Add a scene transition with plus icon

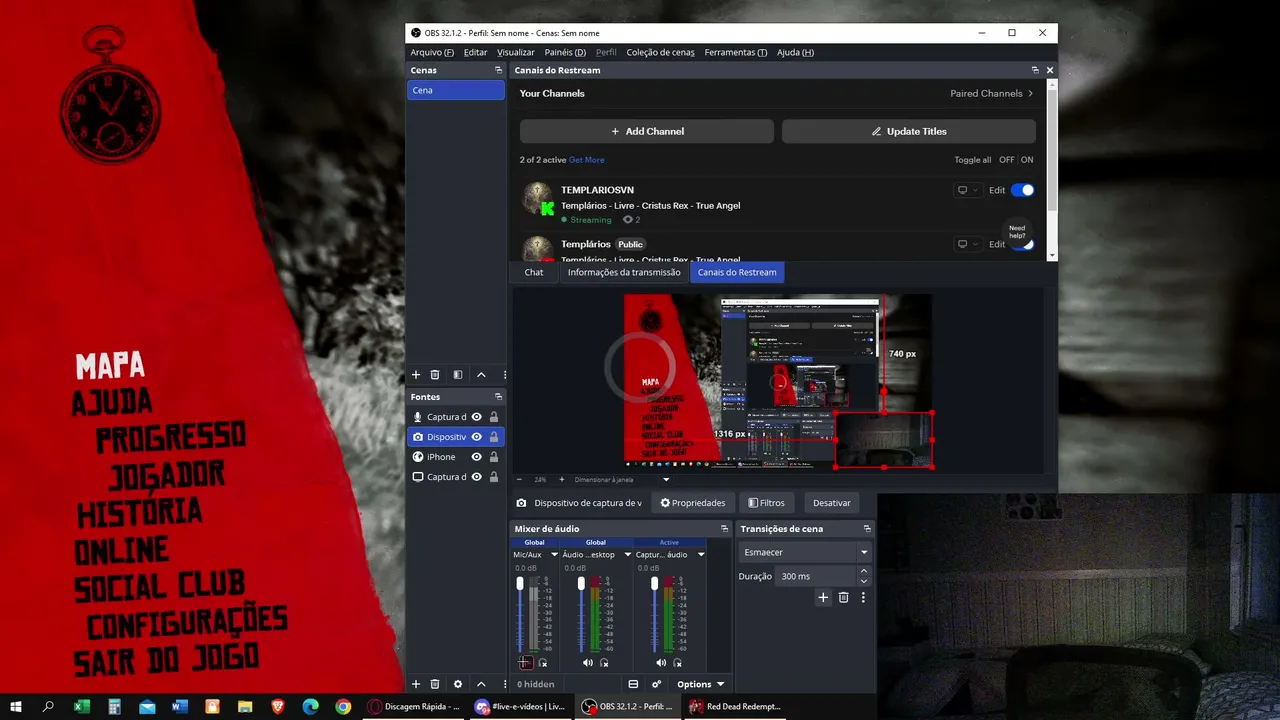point(823,598)
